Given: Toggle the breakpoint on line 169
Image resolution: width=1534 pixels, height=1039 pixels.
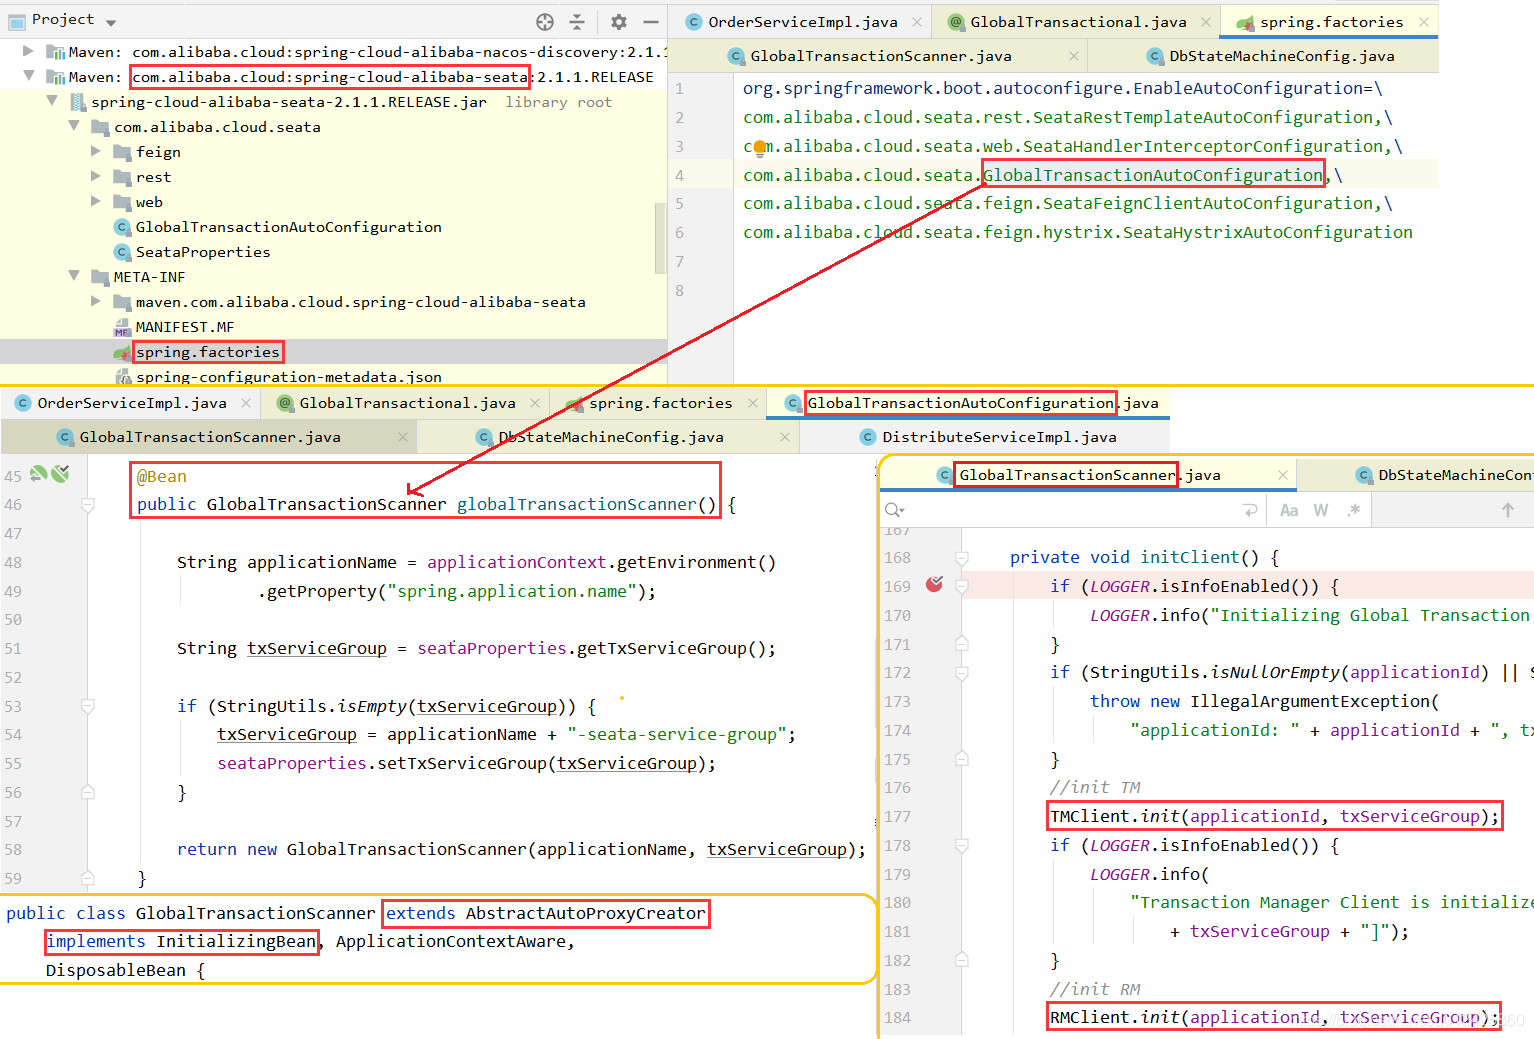Looking at the screenshot, I should pos(934,584).
